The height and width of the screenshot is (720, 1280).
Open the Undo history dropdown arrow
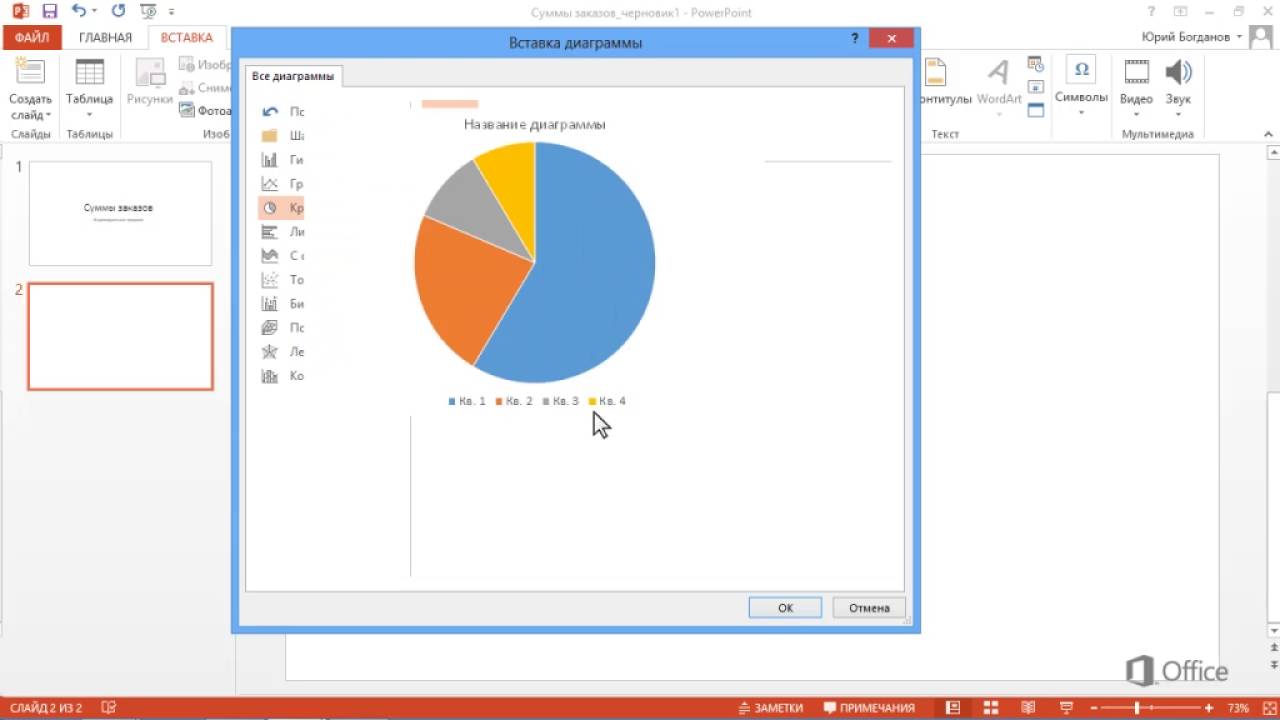coord(95,13)
